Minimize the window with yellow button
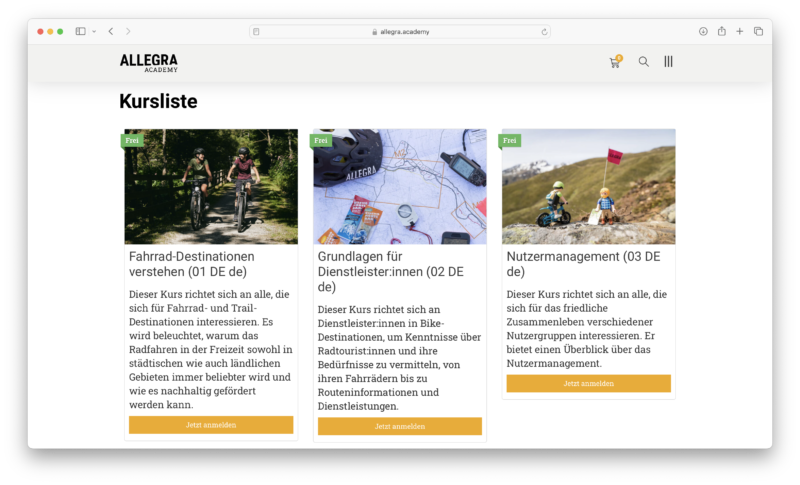This screenshot has height=485, width=800. point(50,32)
